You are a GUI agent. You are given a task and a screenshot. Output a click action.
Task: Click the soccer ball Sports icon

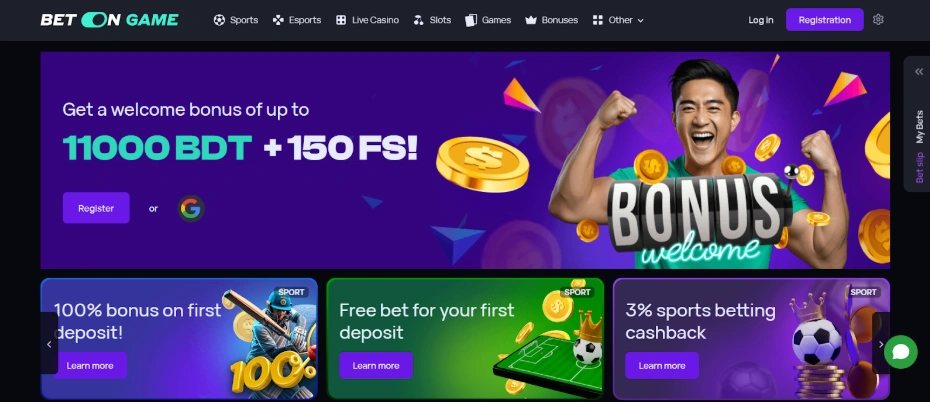click(219, 20)
